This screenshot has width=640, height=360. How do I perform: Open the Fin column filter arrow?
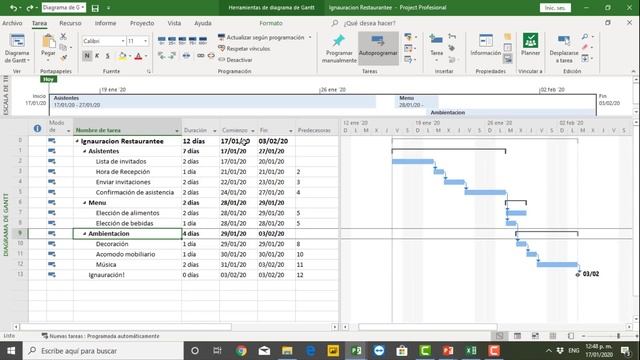291,131
